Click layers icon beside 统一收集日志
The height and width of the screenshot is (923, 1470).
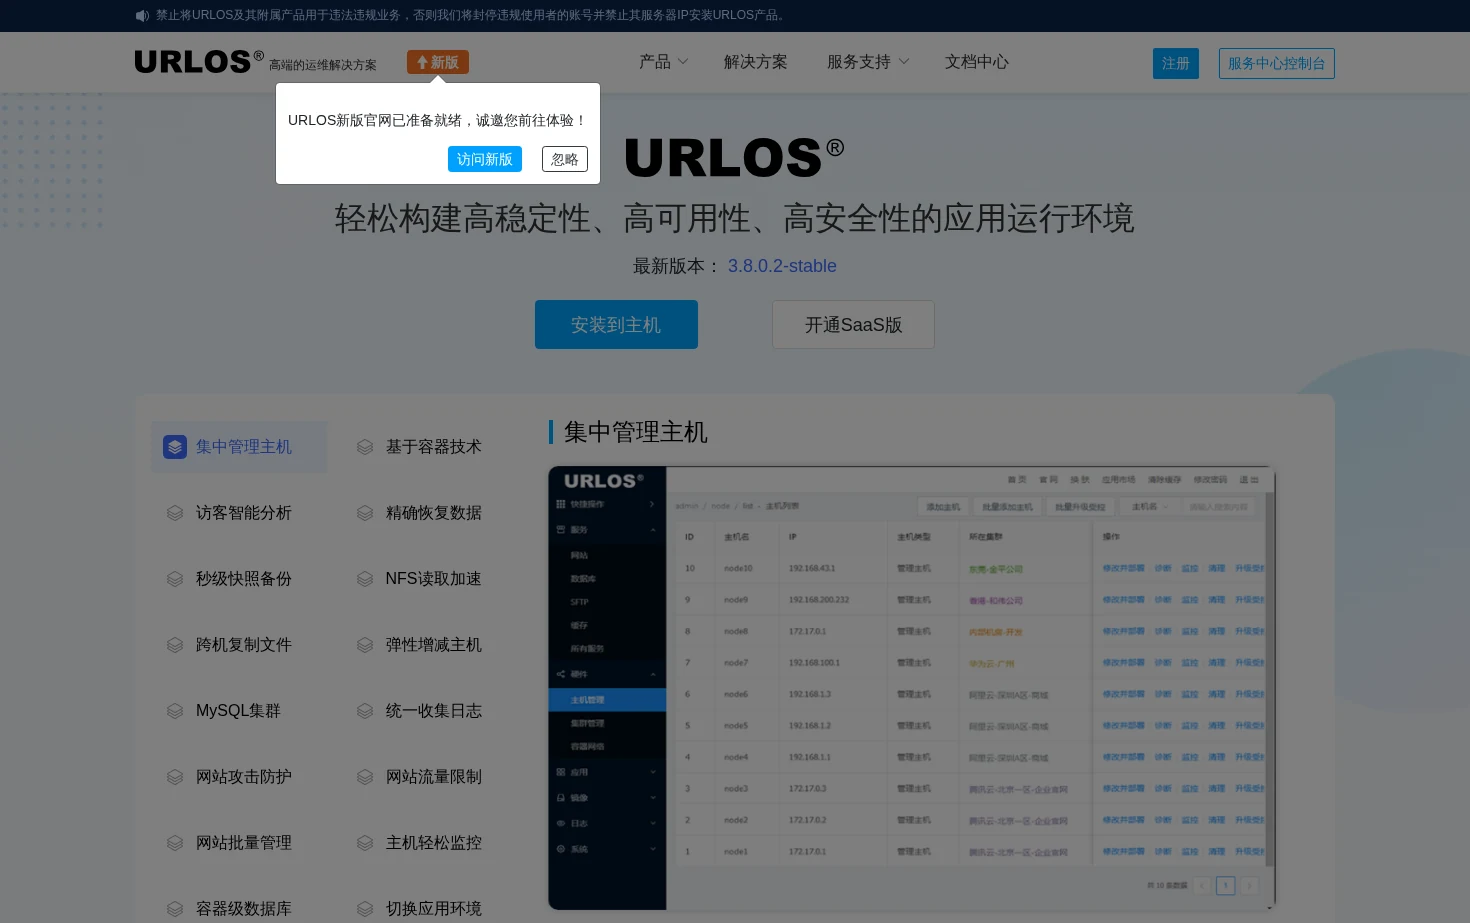coord(365,711)
